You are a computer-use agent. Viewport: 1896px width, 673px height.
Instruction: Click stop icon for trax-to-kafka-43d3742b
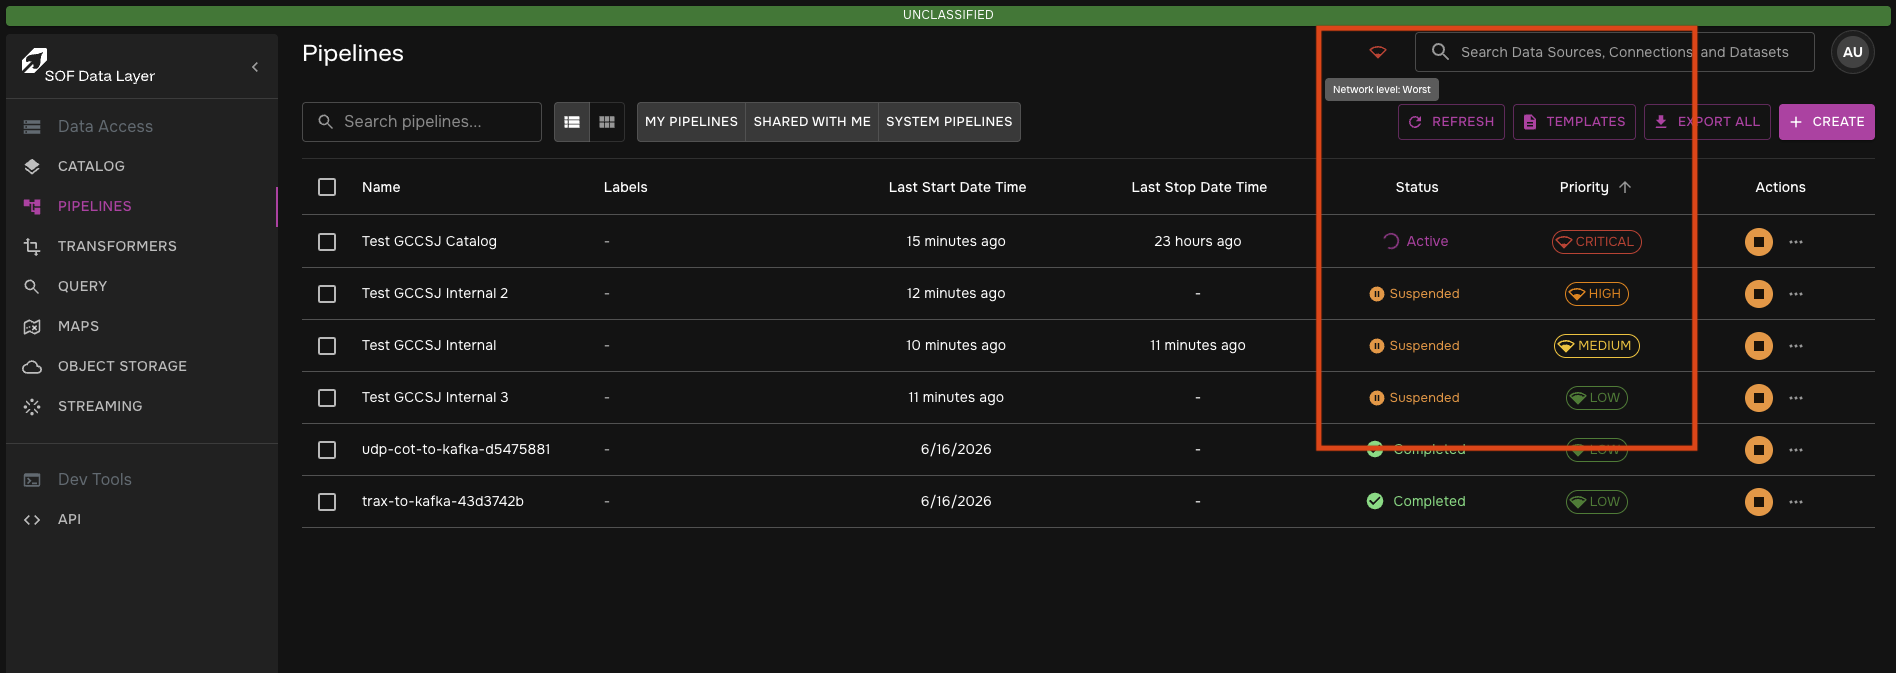[x=1758, y=501]
